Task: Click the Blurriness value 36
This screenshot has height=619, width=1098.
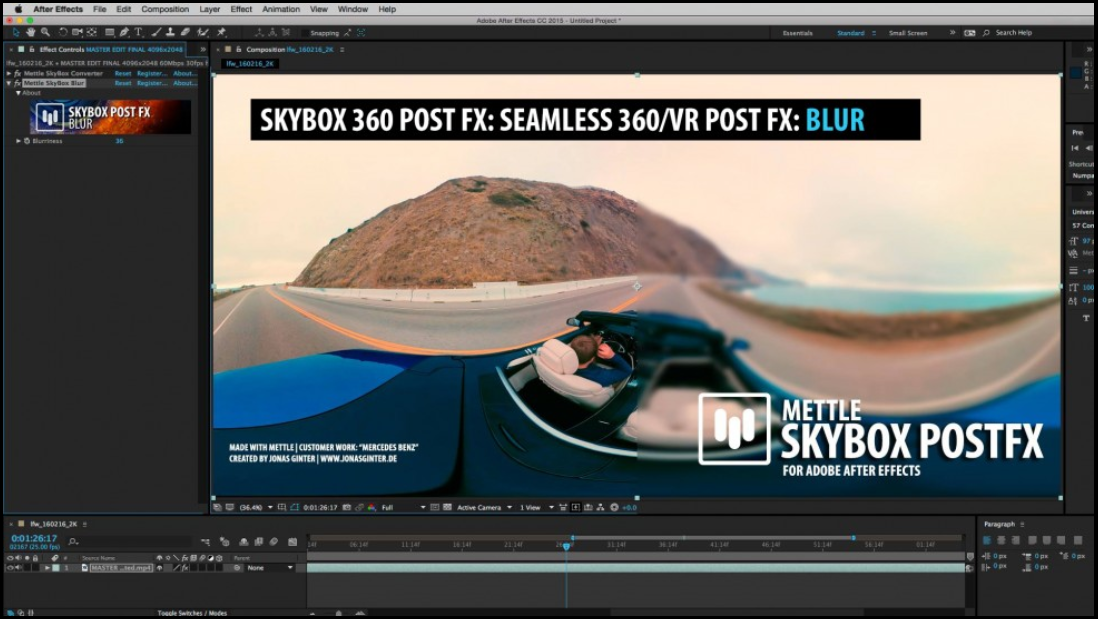Action: pos(119,141)
